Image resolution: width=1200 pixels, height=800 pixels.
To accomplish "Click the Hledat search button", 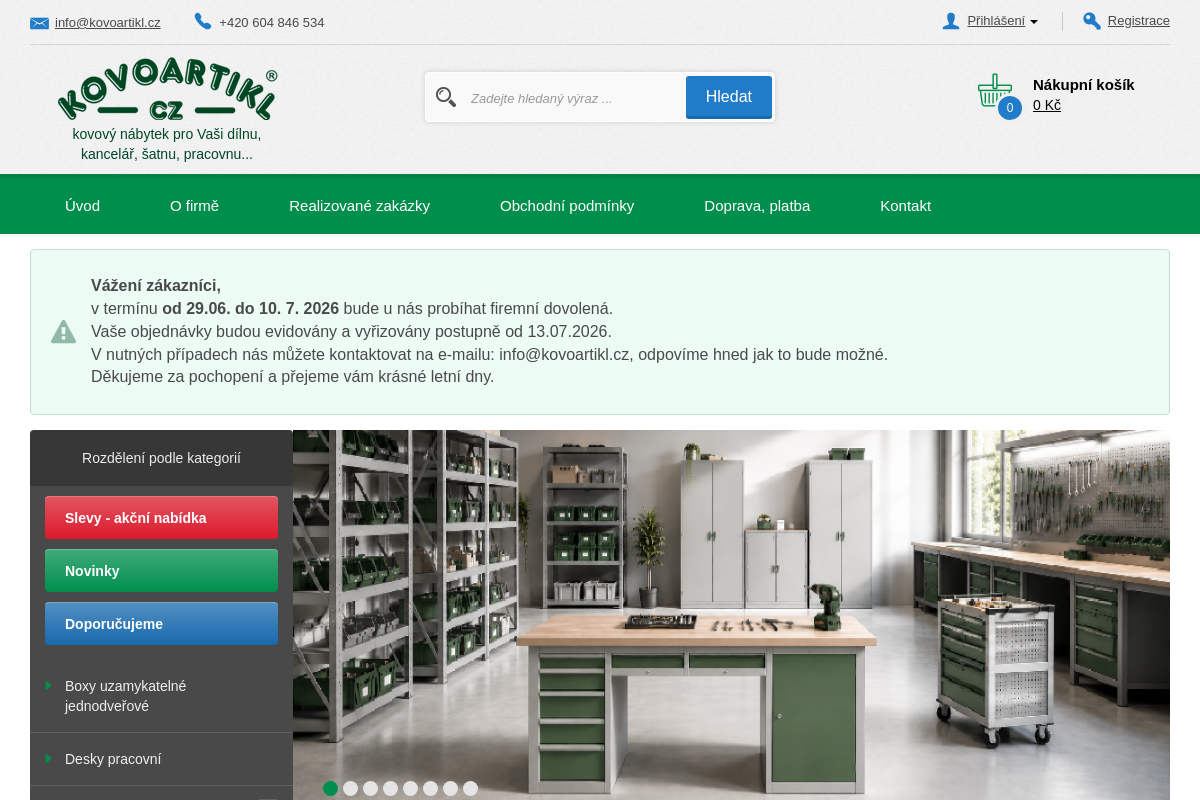I will (x=729, y=97).
